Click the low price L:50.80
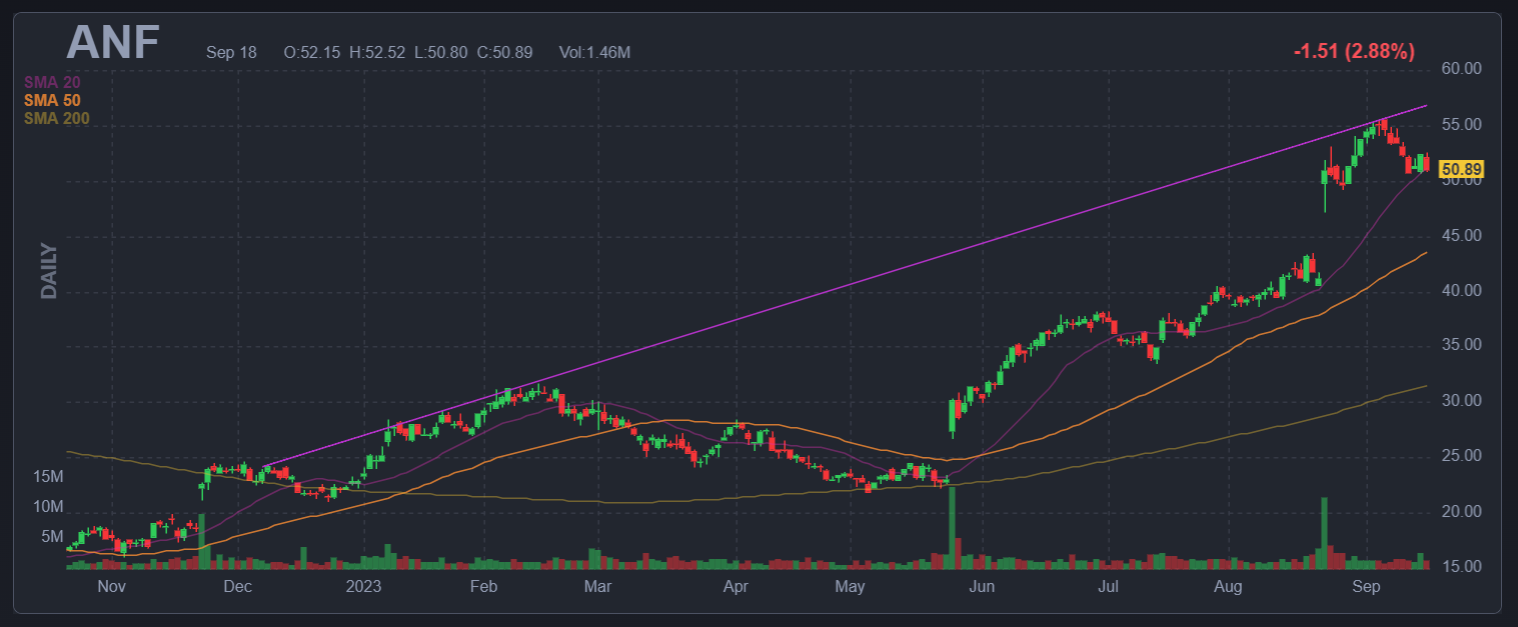Viewport: 1518px width, 627px height. 439,52
